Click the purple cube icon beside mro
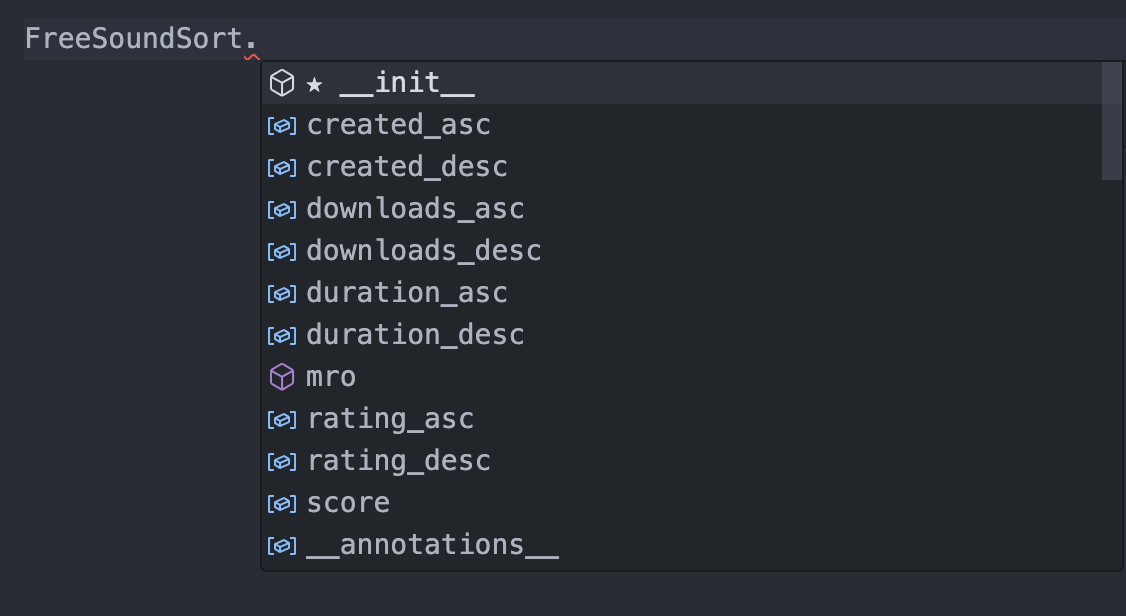1126x616 pixels. click(x=282, y=377)
